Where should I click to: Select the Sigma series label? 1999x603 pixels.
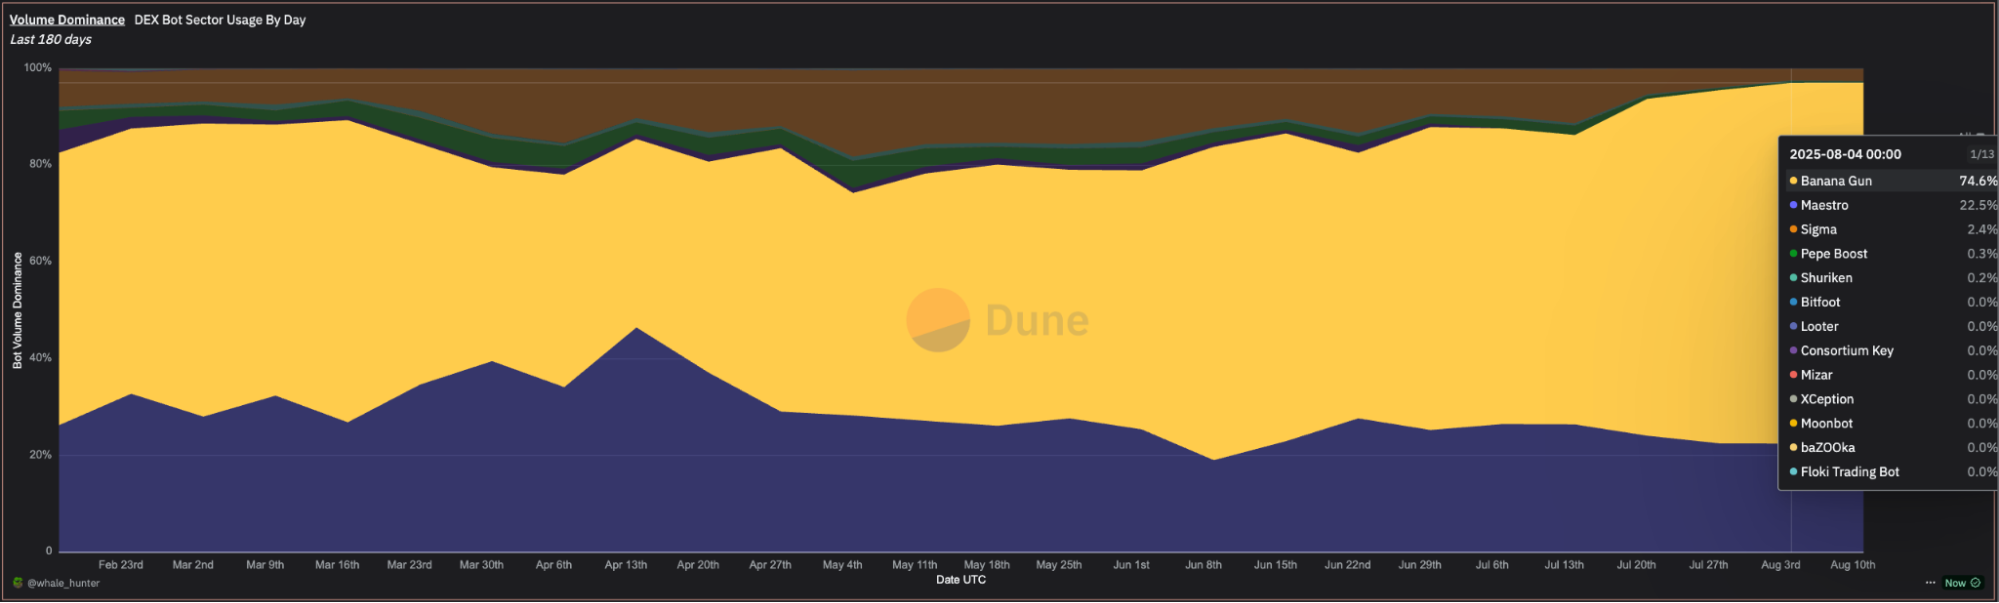[1818, 229]
